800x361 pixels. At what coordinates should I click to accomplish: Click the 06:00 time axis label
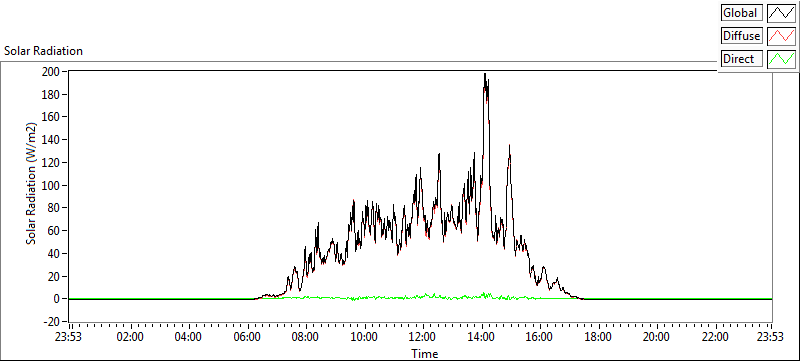coord(247,337)
